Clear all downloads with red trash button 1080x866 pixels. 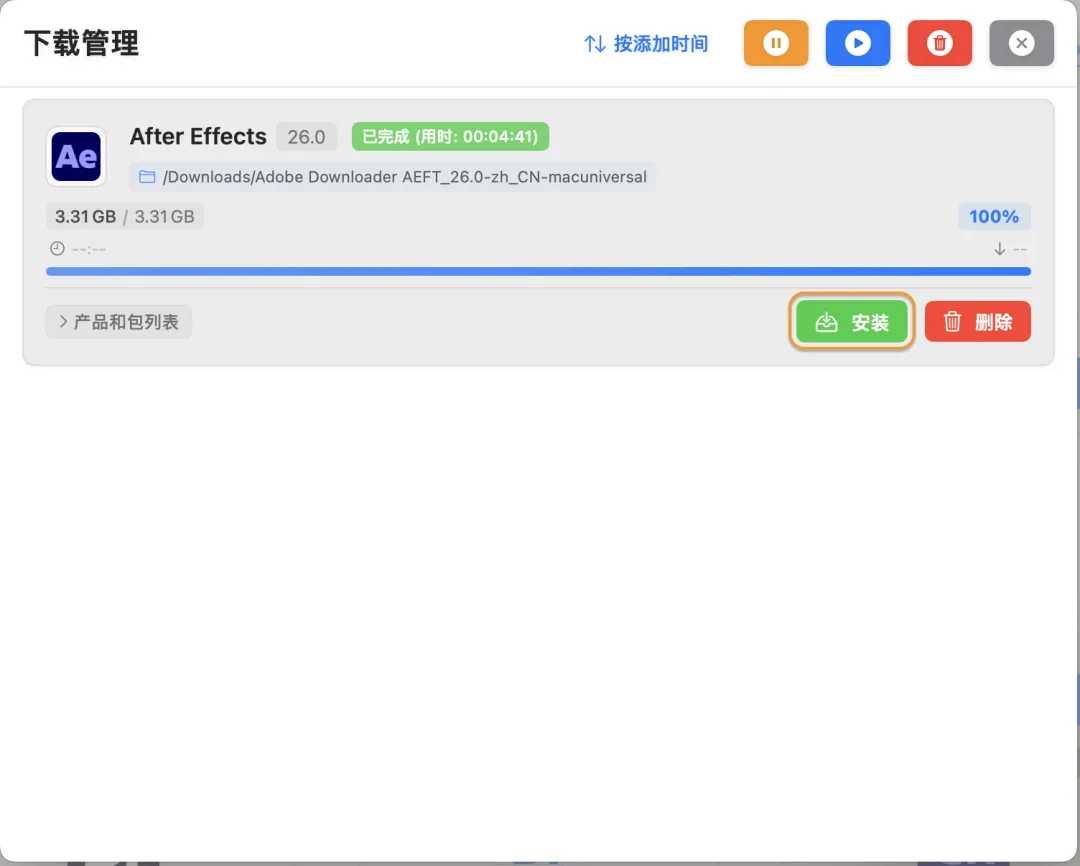939,43
